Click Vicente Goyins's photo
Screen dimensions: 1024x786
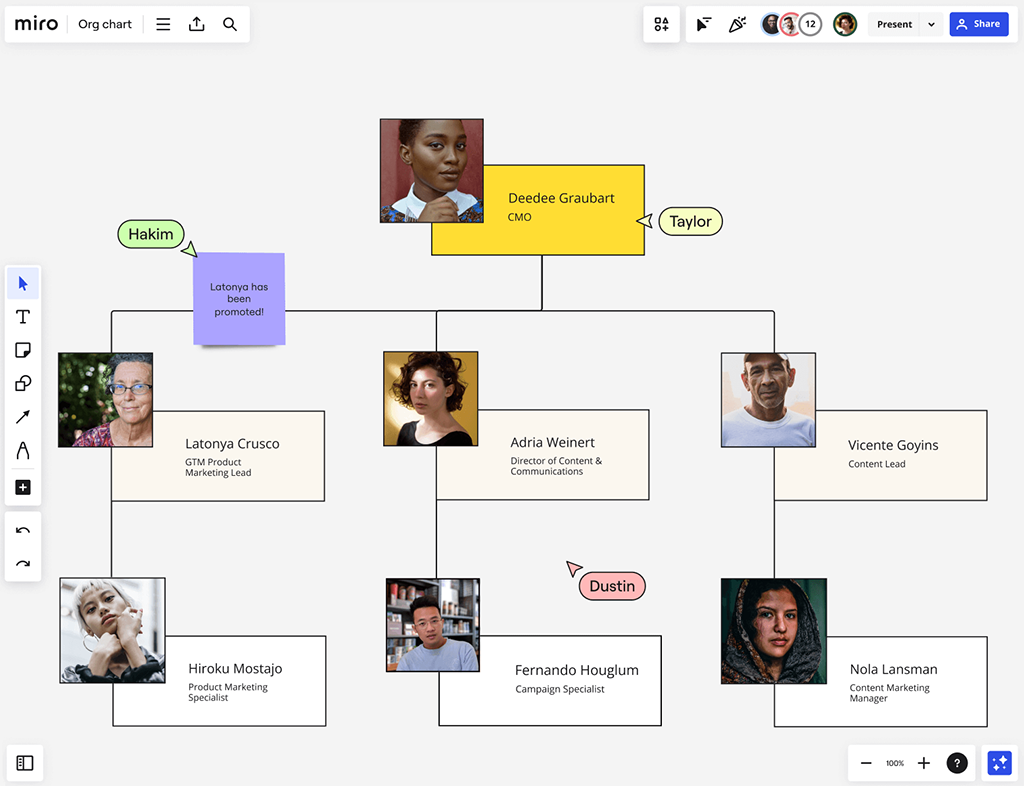coord(768,400)
